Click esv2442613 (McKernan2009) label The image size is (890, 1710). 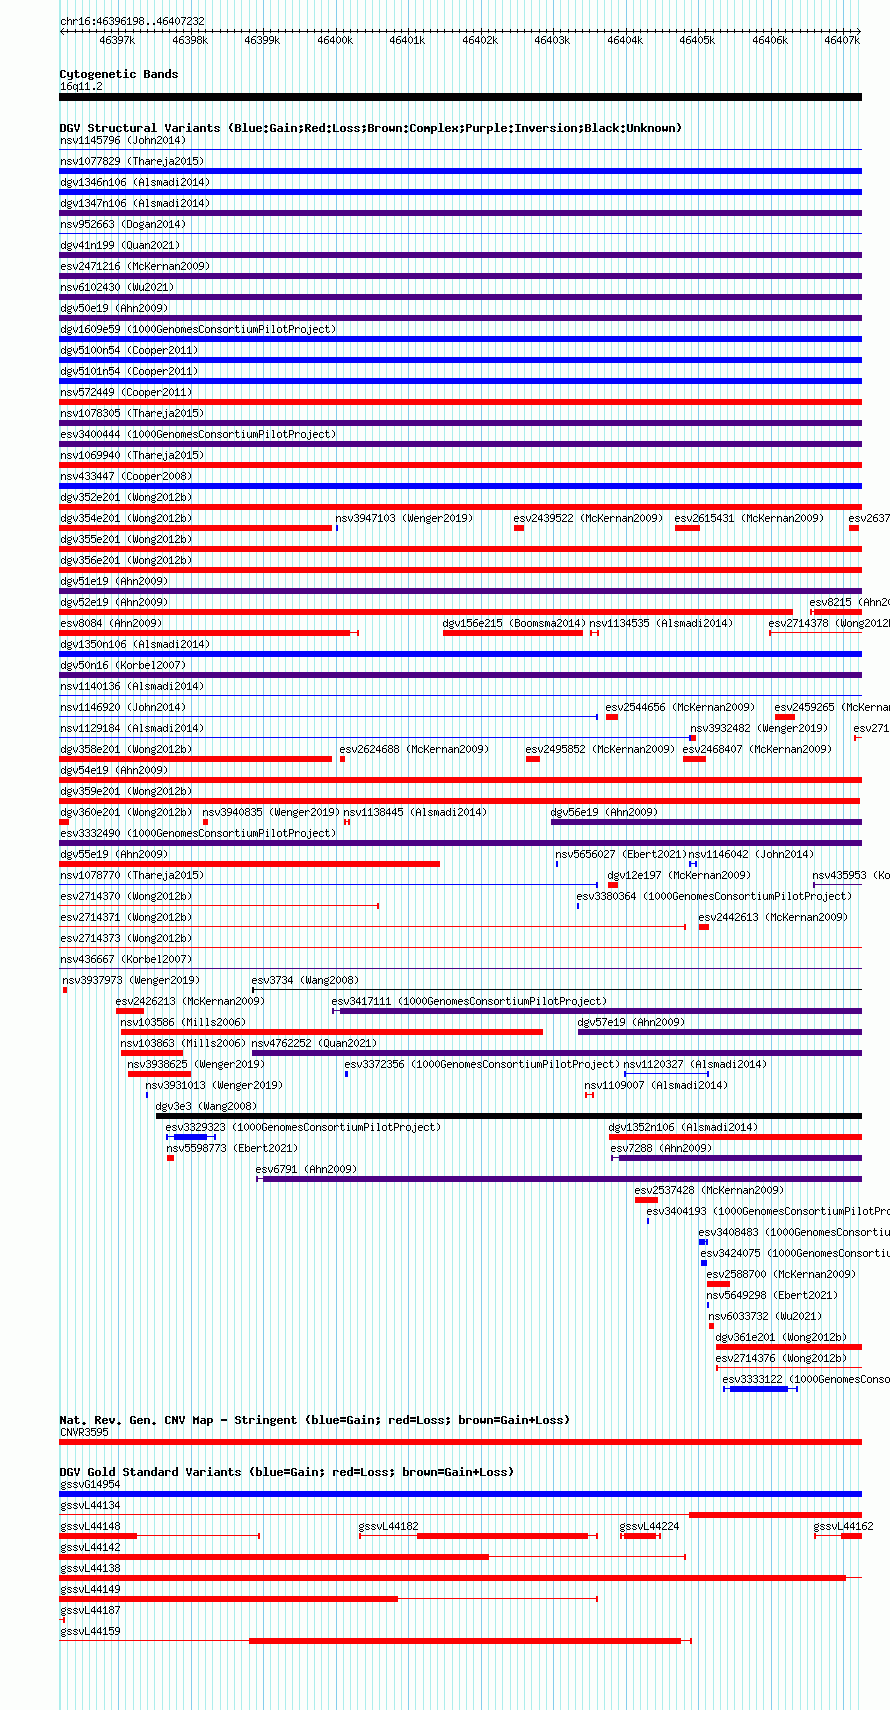pyautogui.click(x=773, y=917)
